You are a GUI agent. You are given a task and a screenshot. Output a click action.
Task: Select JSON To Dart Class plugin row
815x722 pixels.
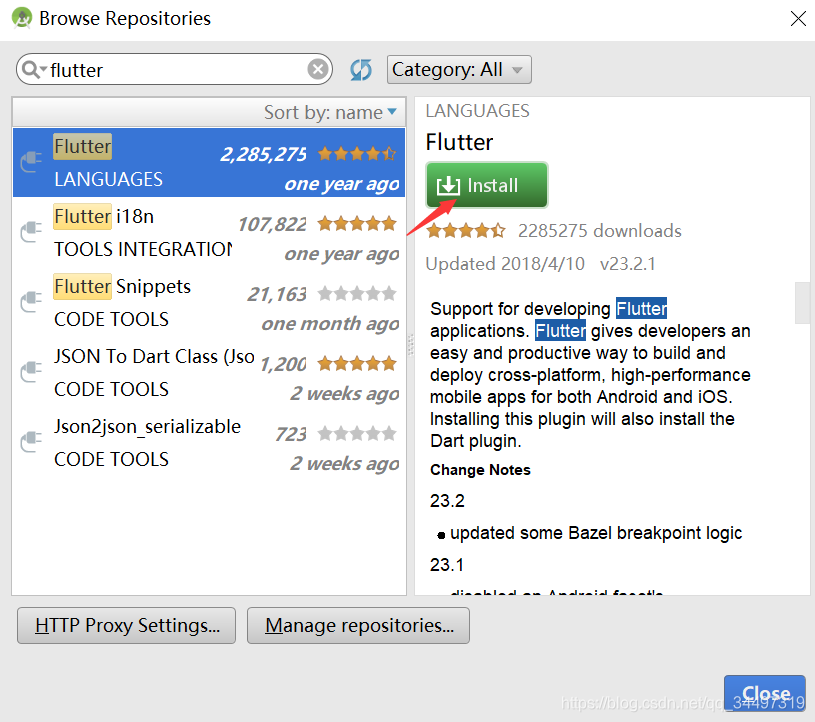coord(209,373)
